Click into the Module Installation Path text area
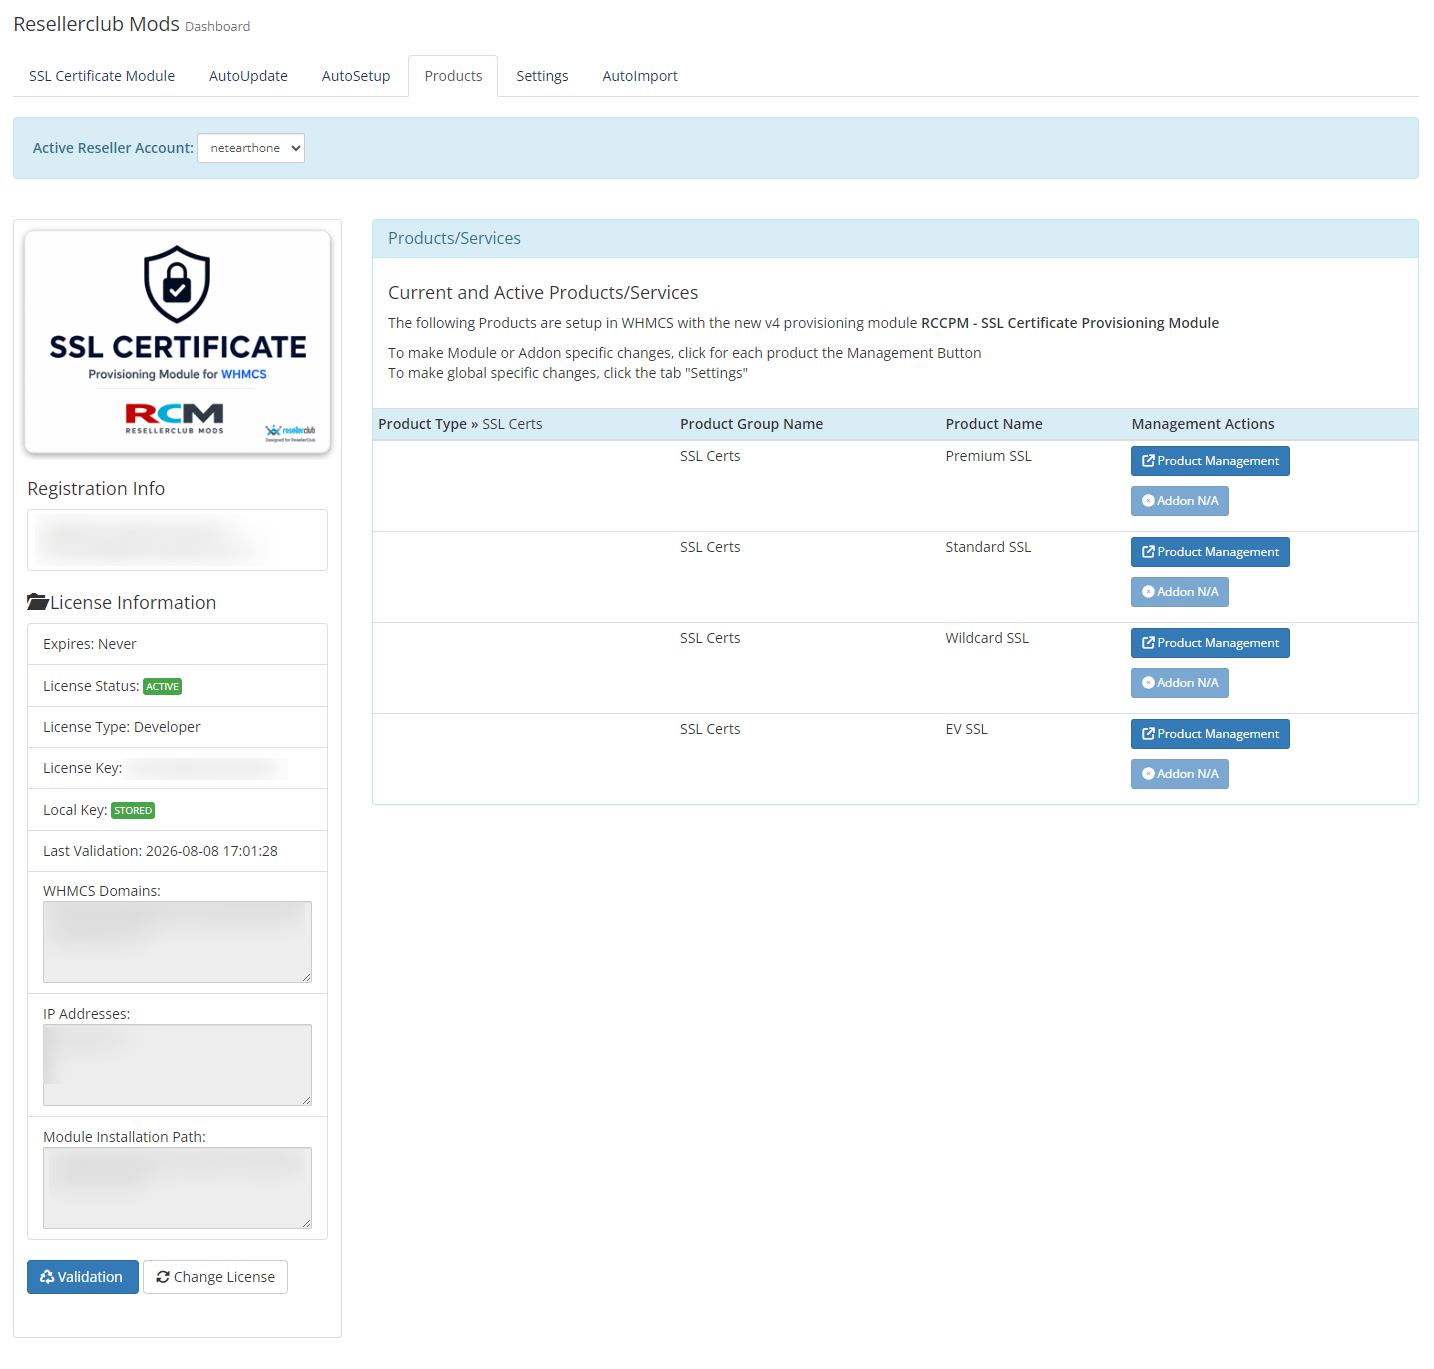The image size is (1434, 1369). [x=177, y=1188]
